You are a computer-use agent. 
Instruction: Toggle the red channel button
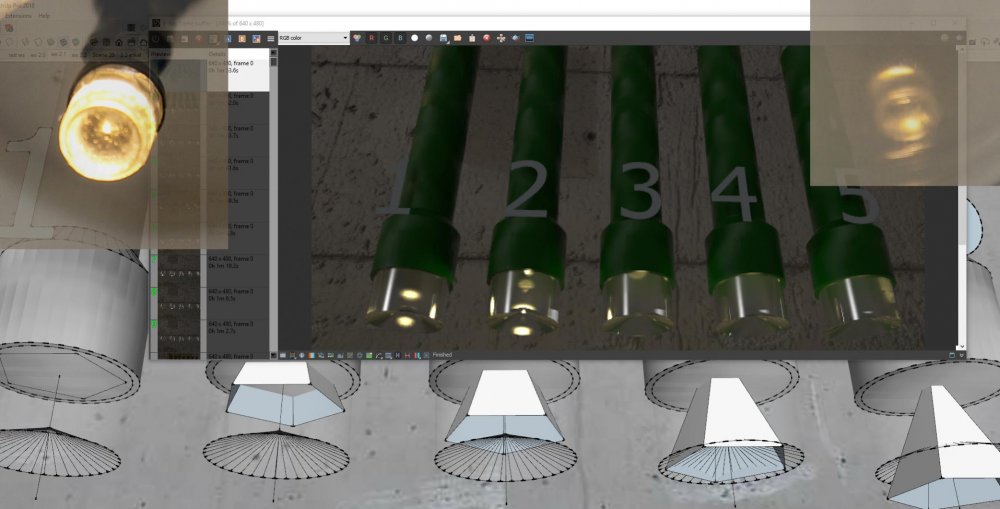(x=372, y=38)
